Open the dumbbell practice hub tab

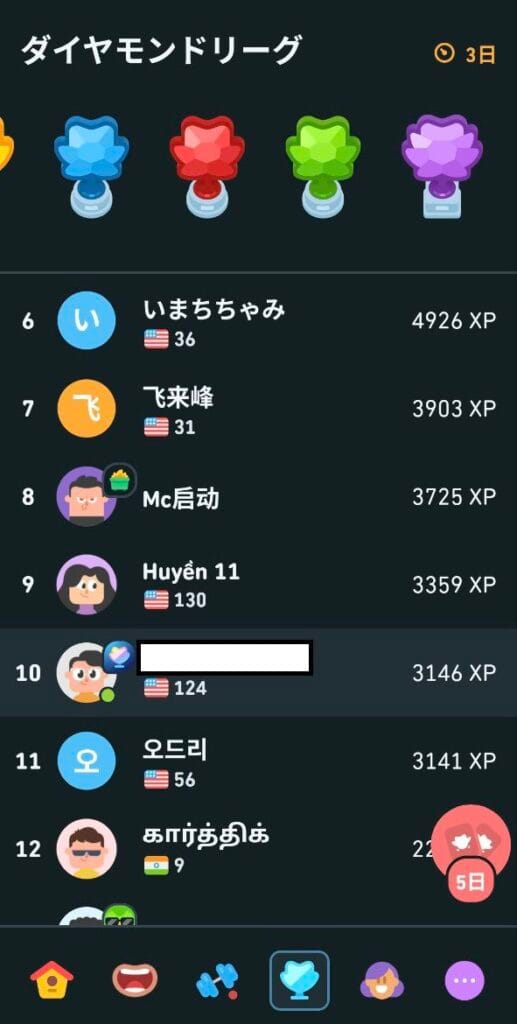[217, 981]
